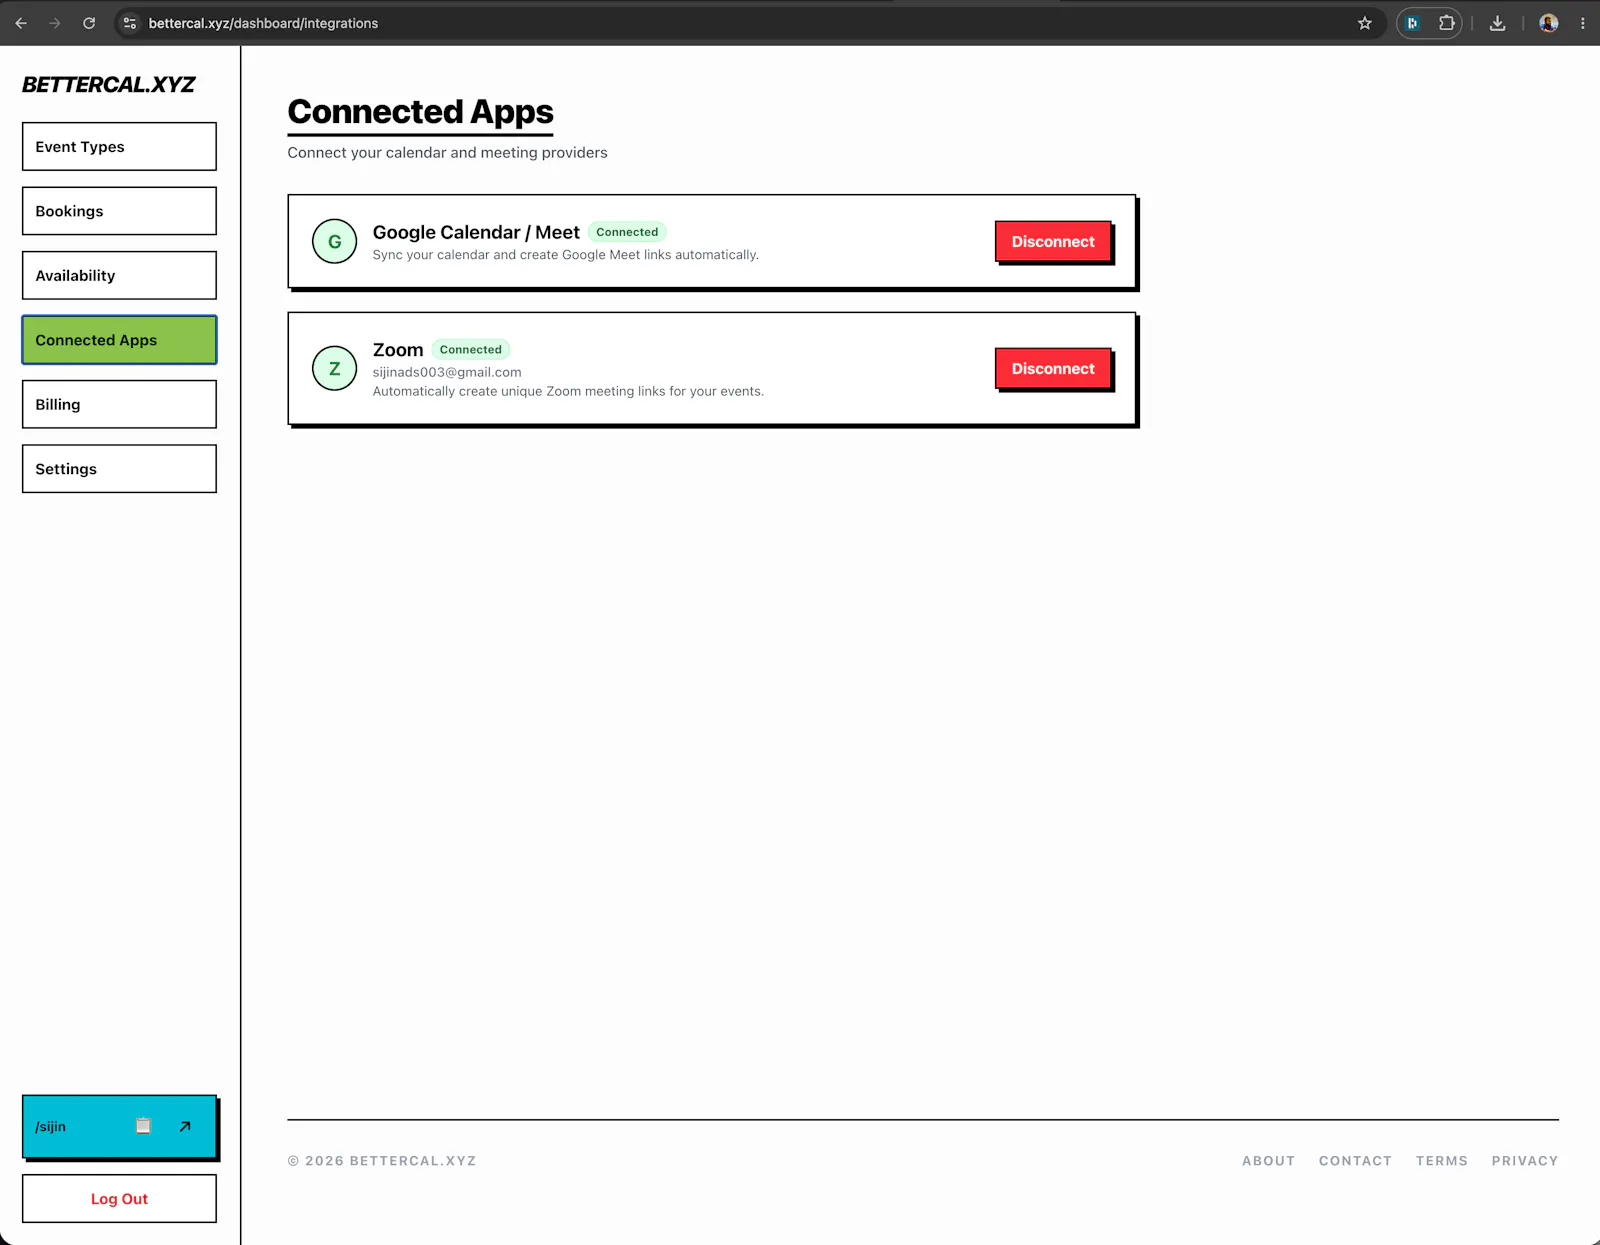1600x1245 pixels.
Task: Open the browser profile avatar
Action: 1549,23
